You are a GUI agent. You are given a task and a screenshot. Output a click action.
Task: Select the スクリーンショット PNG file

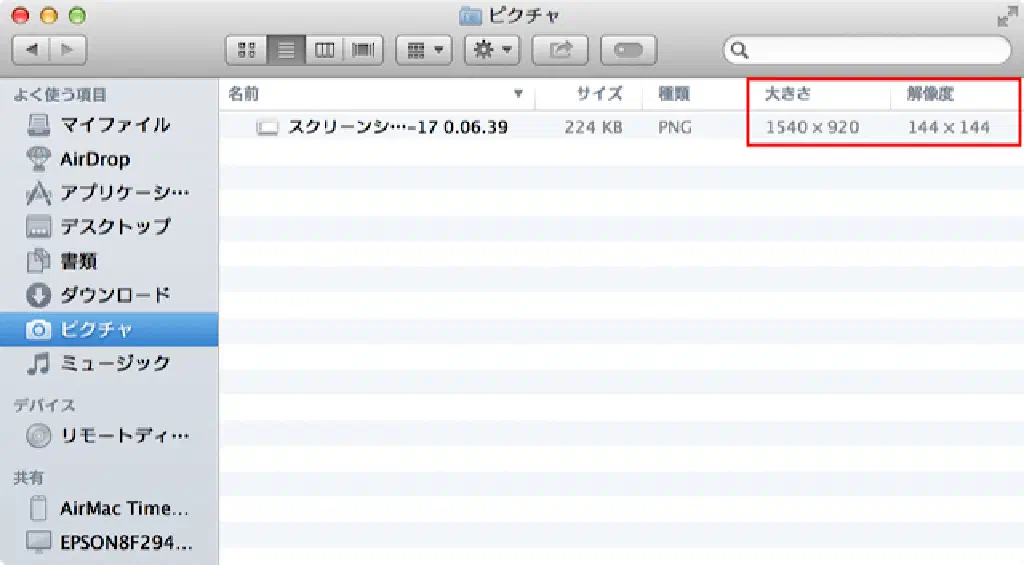click(396, 127)
